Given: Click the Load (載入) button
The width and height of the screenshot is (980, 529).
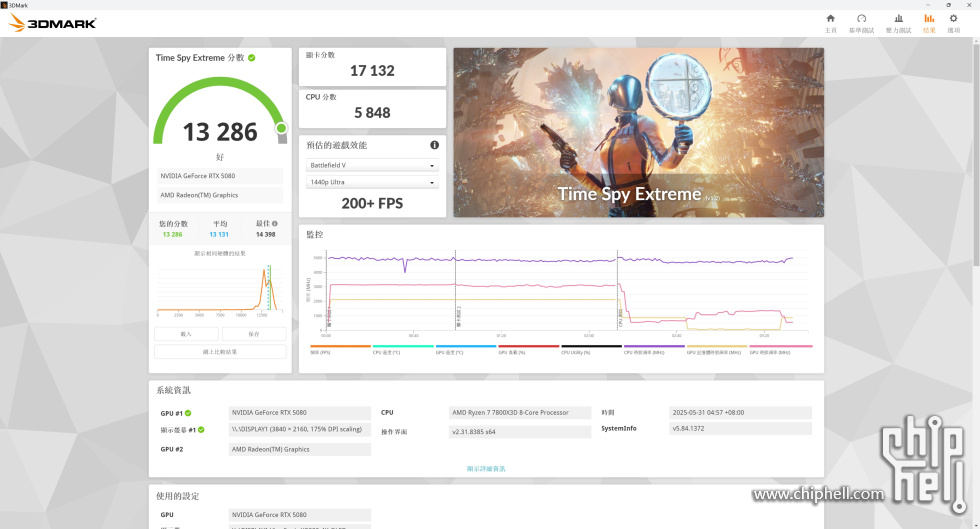Looking at the screenshot, I should click(186, 334).
